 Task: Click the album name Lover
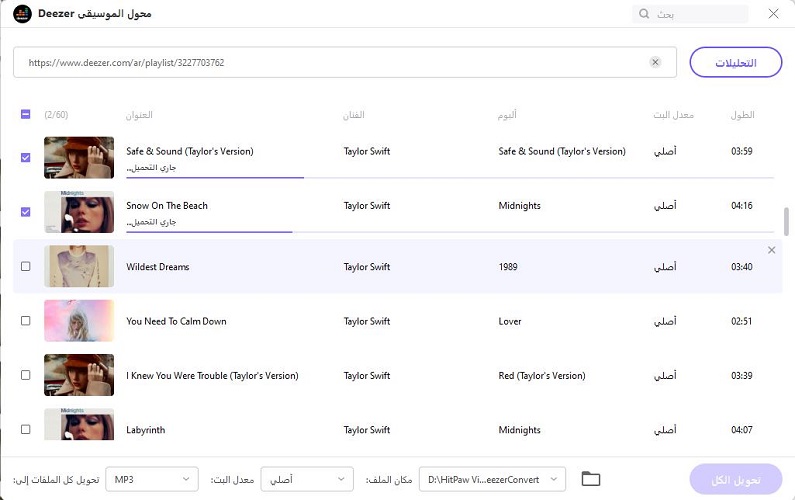click(x=510, y=321)
